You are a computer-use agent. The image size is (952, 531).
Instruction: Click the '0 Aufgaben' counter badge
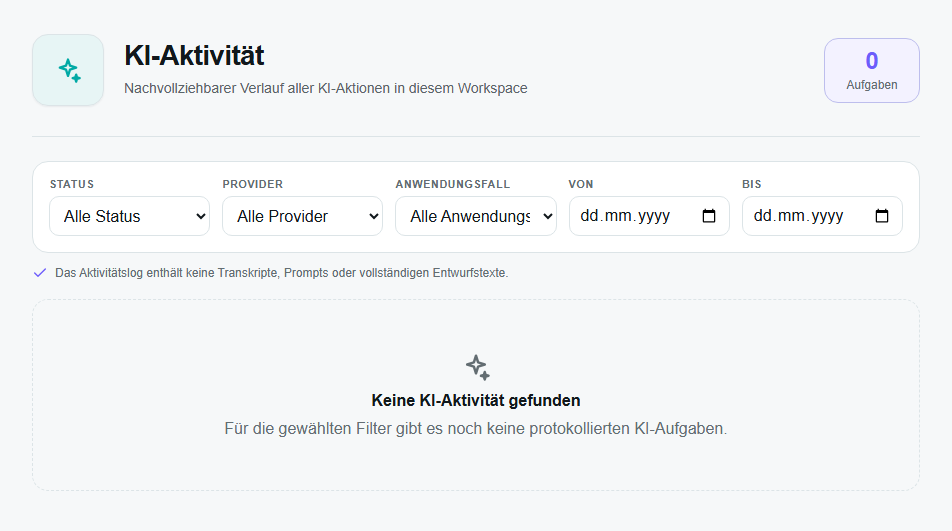pyautogui.click(x=872, y=70)
